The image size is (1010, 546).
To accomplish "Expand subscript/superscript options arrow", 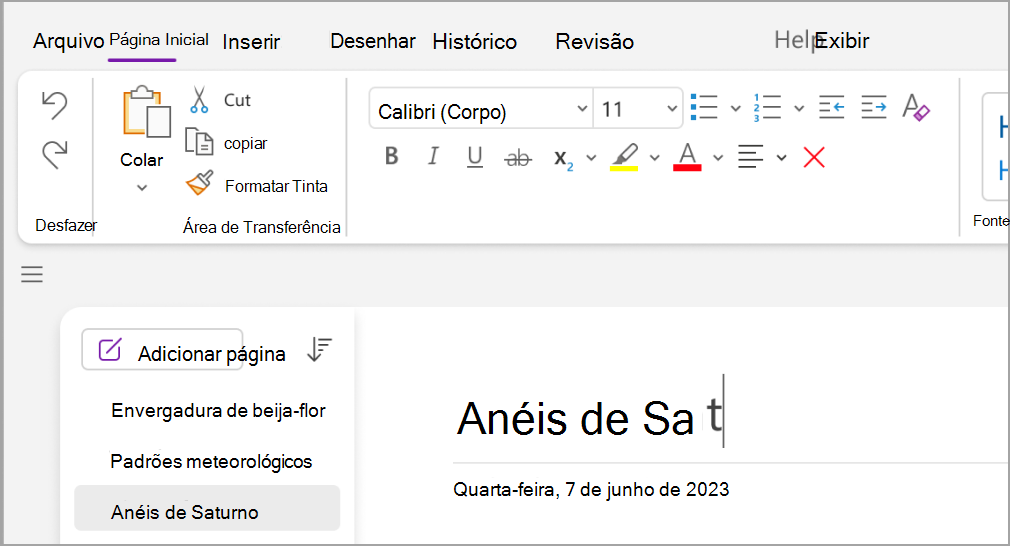I will tap(591, 158).
